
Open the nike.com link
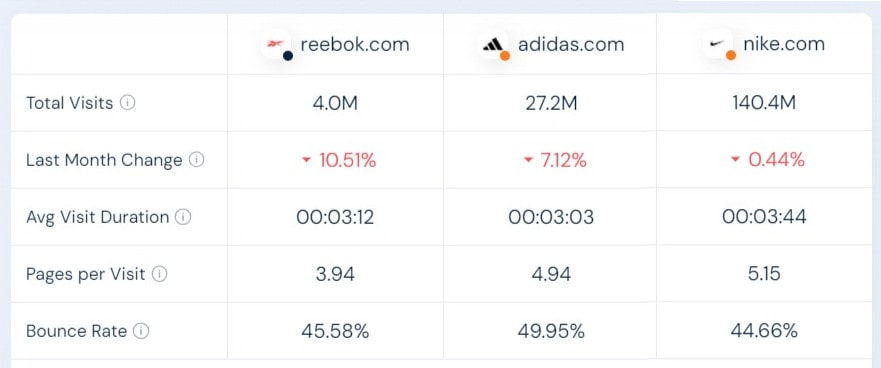pos(784,44)
